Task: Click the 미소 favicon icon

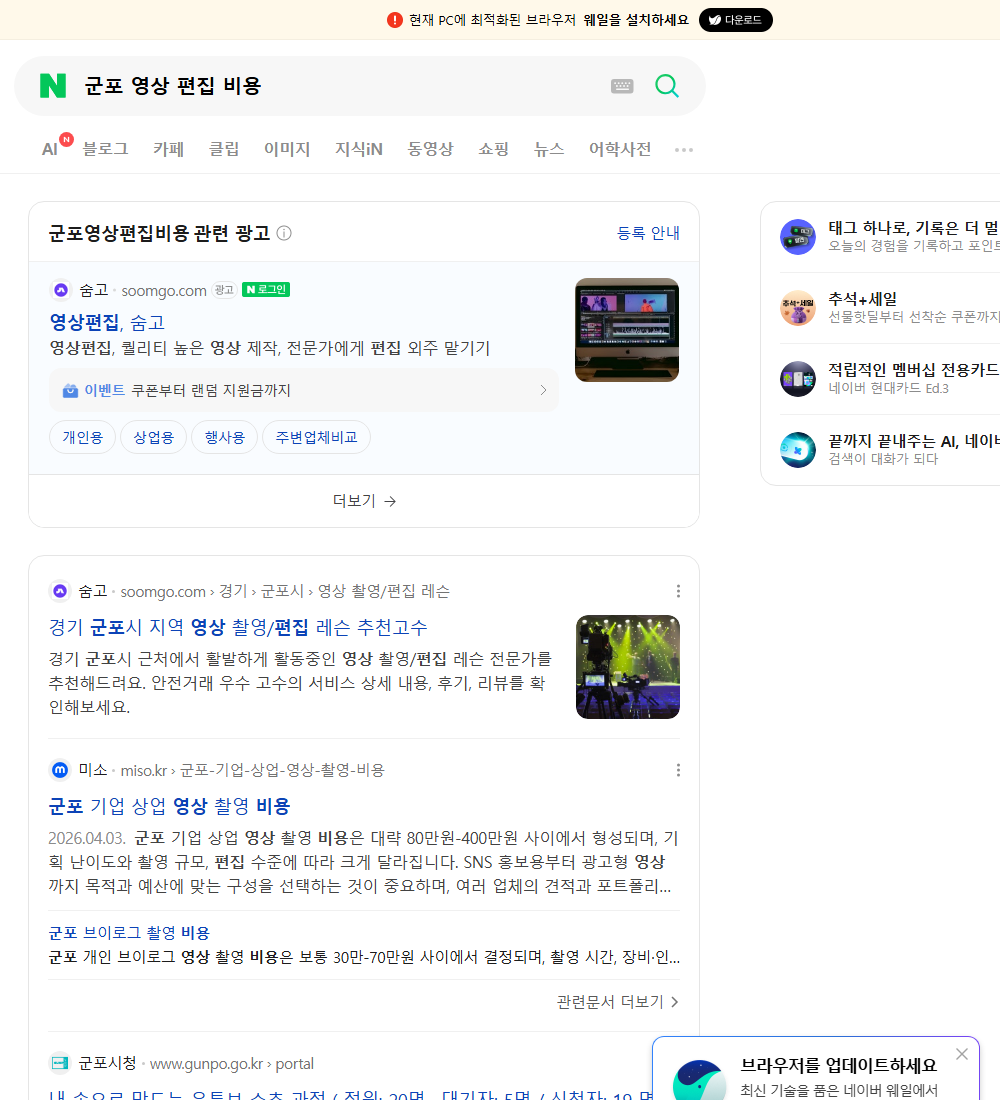Action: [60, 770]
